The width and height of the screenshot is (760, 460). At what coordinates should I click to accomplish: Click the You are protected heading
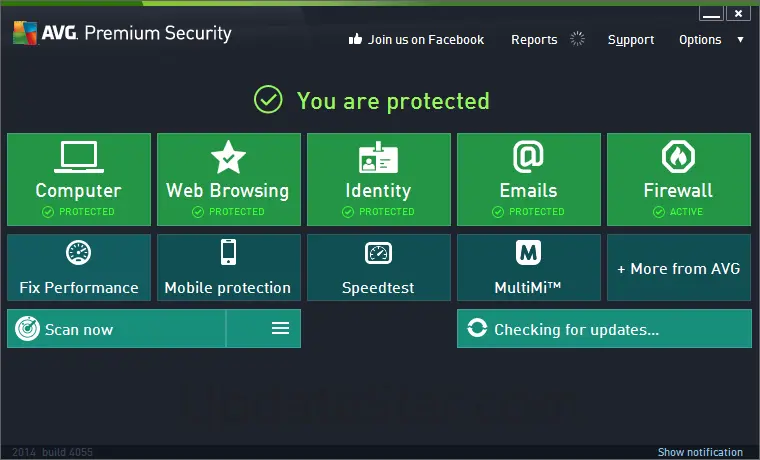pos(393,101)
